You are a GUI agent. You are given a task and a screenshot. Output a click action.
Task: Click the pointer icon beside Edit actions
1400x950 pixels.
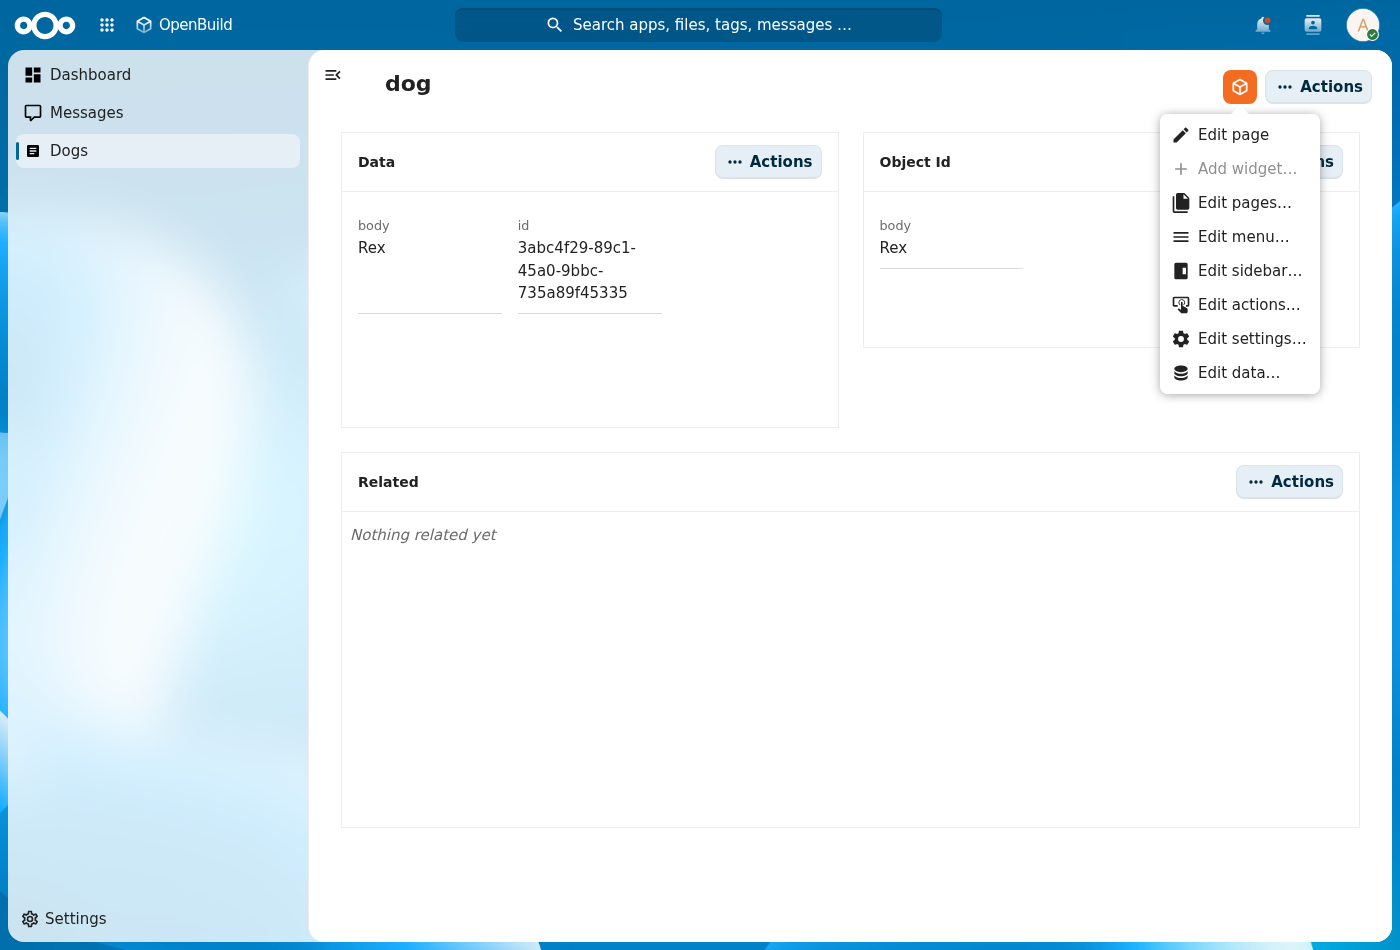click(1181, 305)
